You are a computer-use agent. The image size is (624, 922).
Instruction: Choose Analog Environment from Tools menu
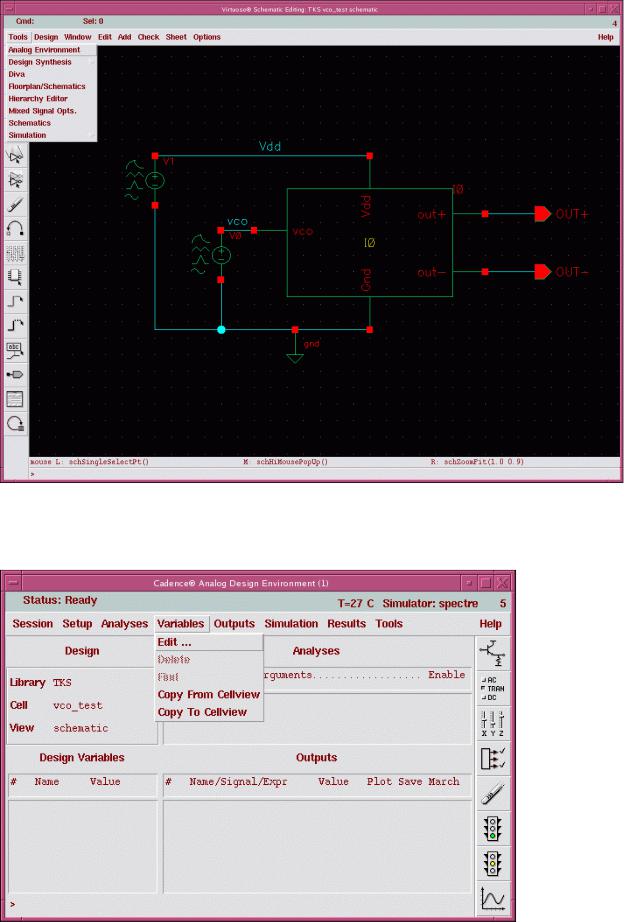coord(51,50)
